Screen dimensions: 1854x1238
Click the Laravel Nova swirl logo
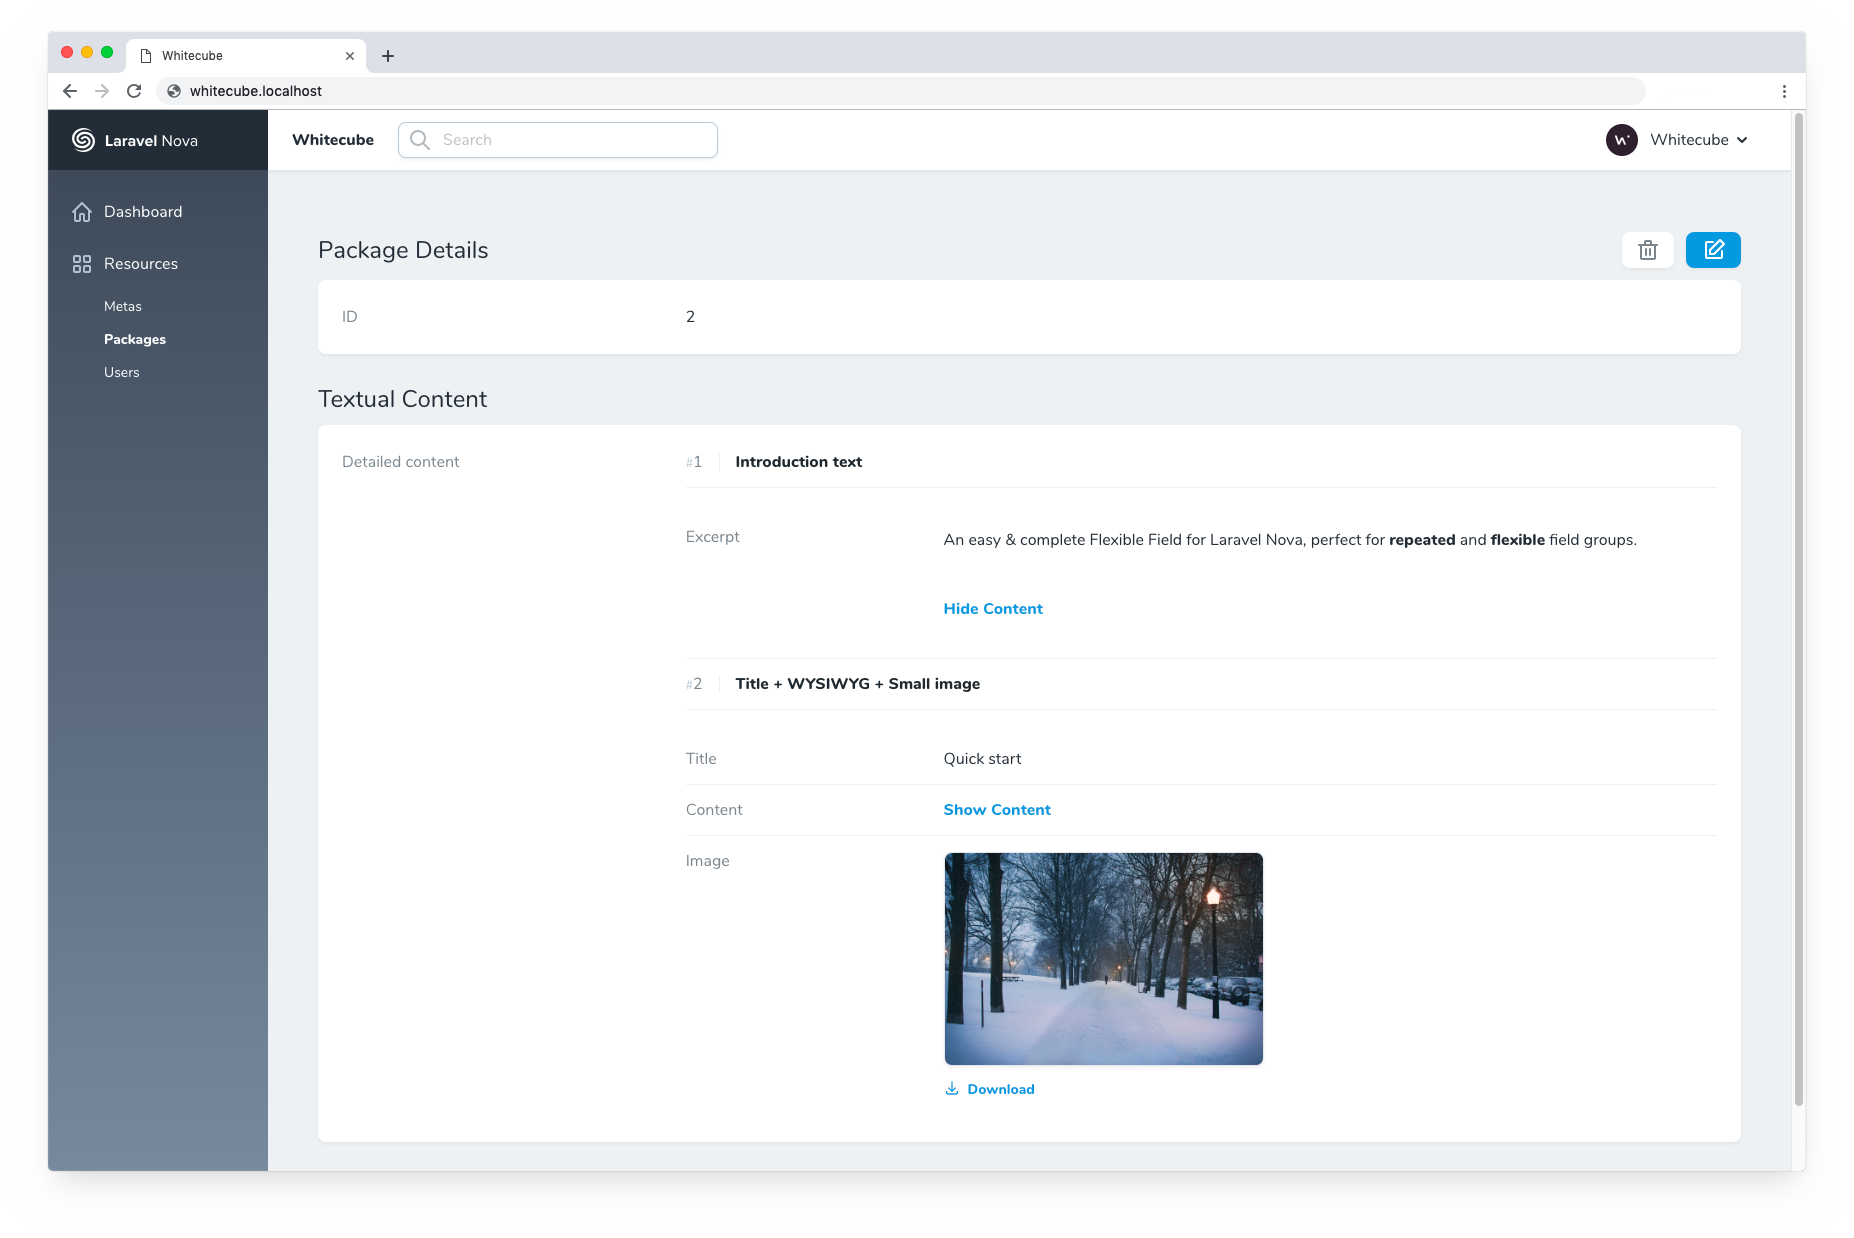(82, 140)
